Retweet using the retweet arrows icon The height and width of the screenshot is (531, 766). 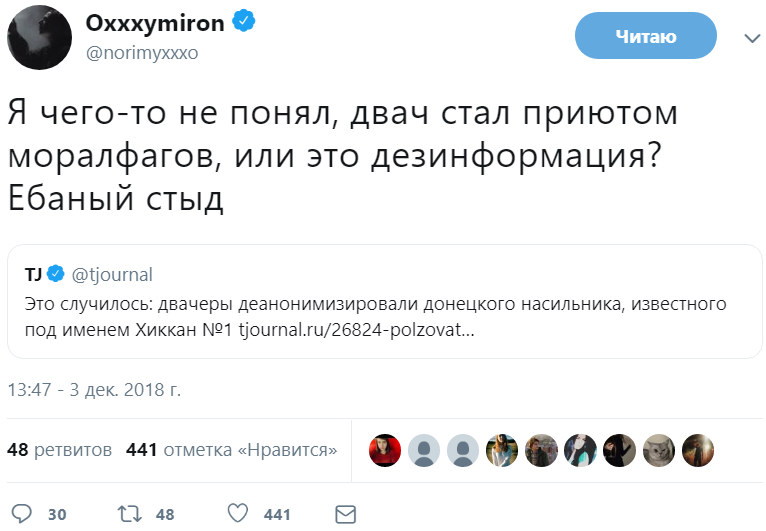129,514
